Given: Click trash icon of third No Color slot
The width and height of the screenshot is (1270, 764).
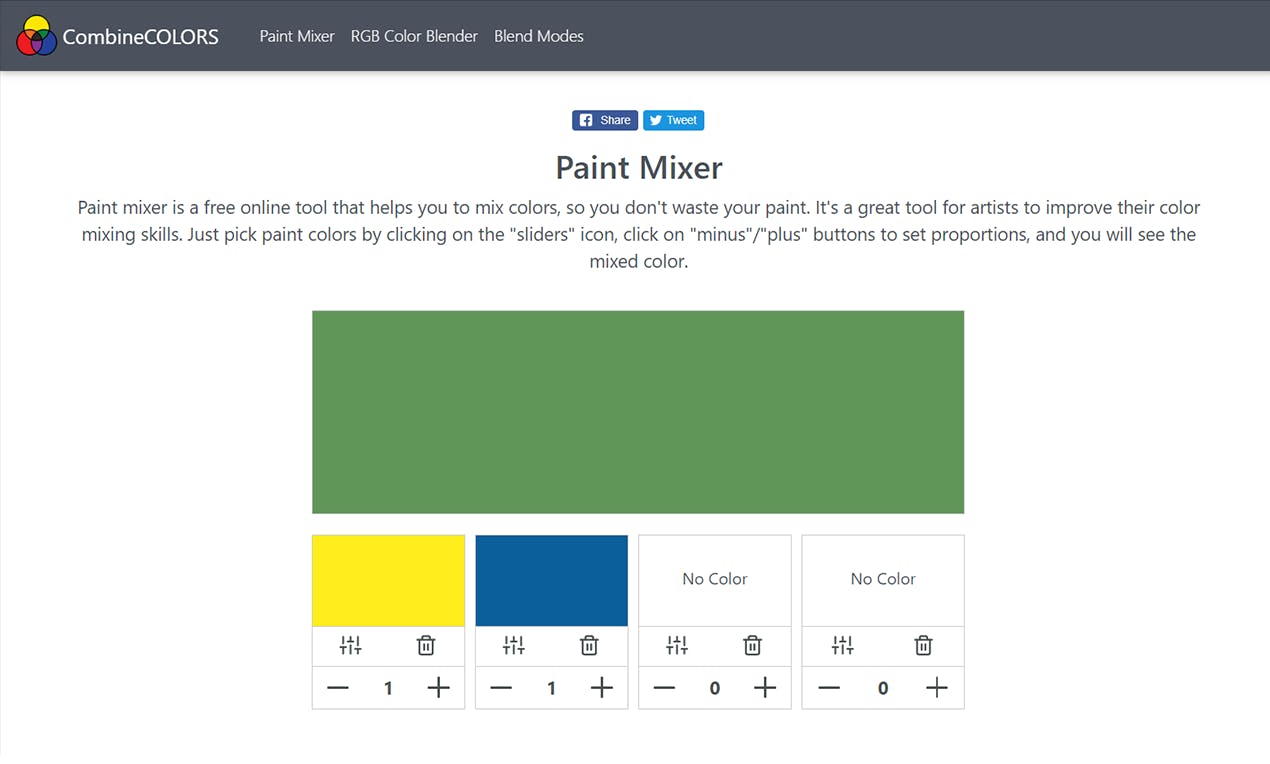Looking at the screenshot, I should point(753,646).
